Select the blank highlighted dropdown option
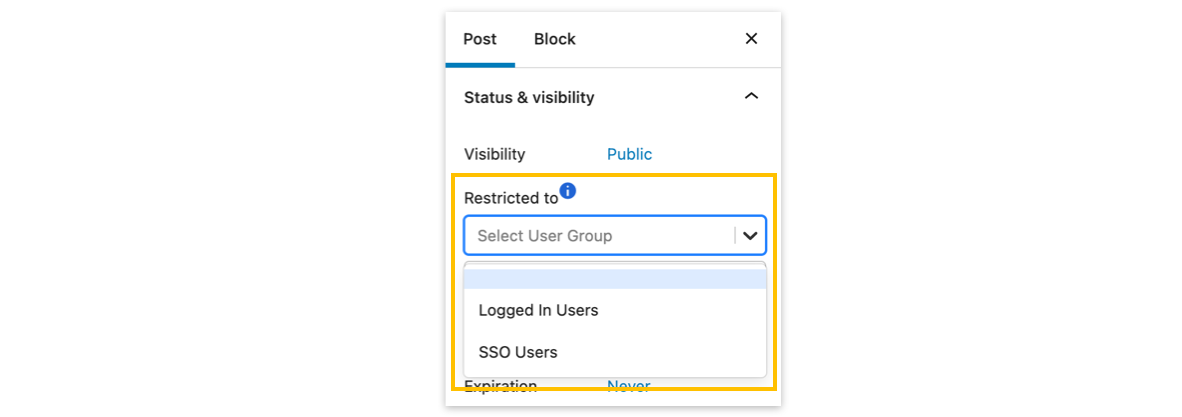The image size is (1182, 417). [614, 279]
